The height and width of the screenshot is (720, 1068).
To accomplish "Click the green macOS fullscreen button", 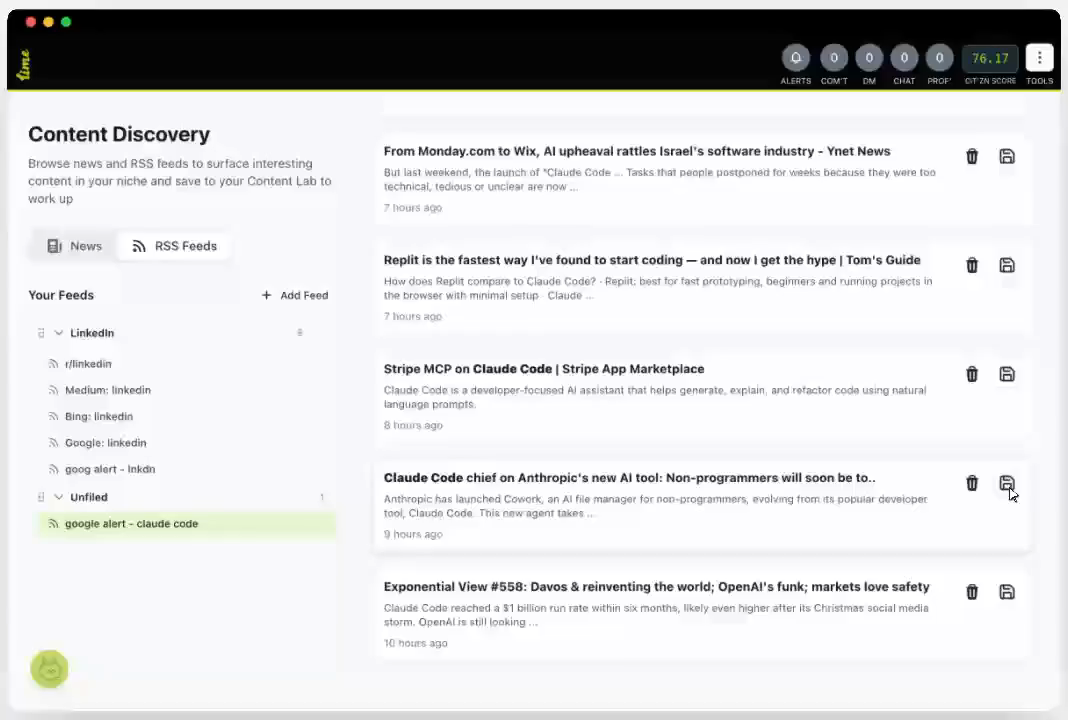I will [66, 22].
